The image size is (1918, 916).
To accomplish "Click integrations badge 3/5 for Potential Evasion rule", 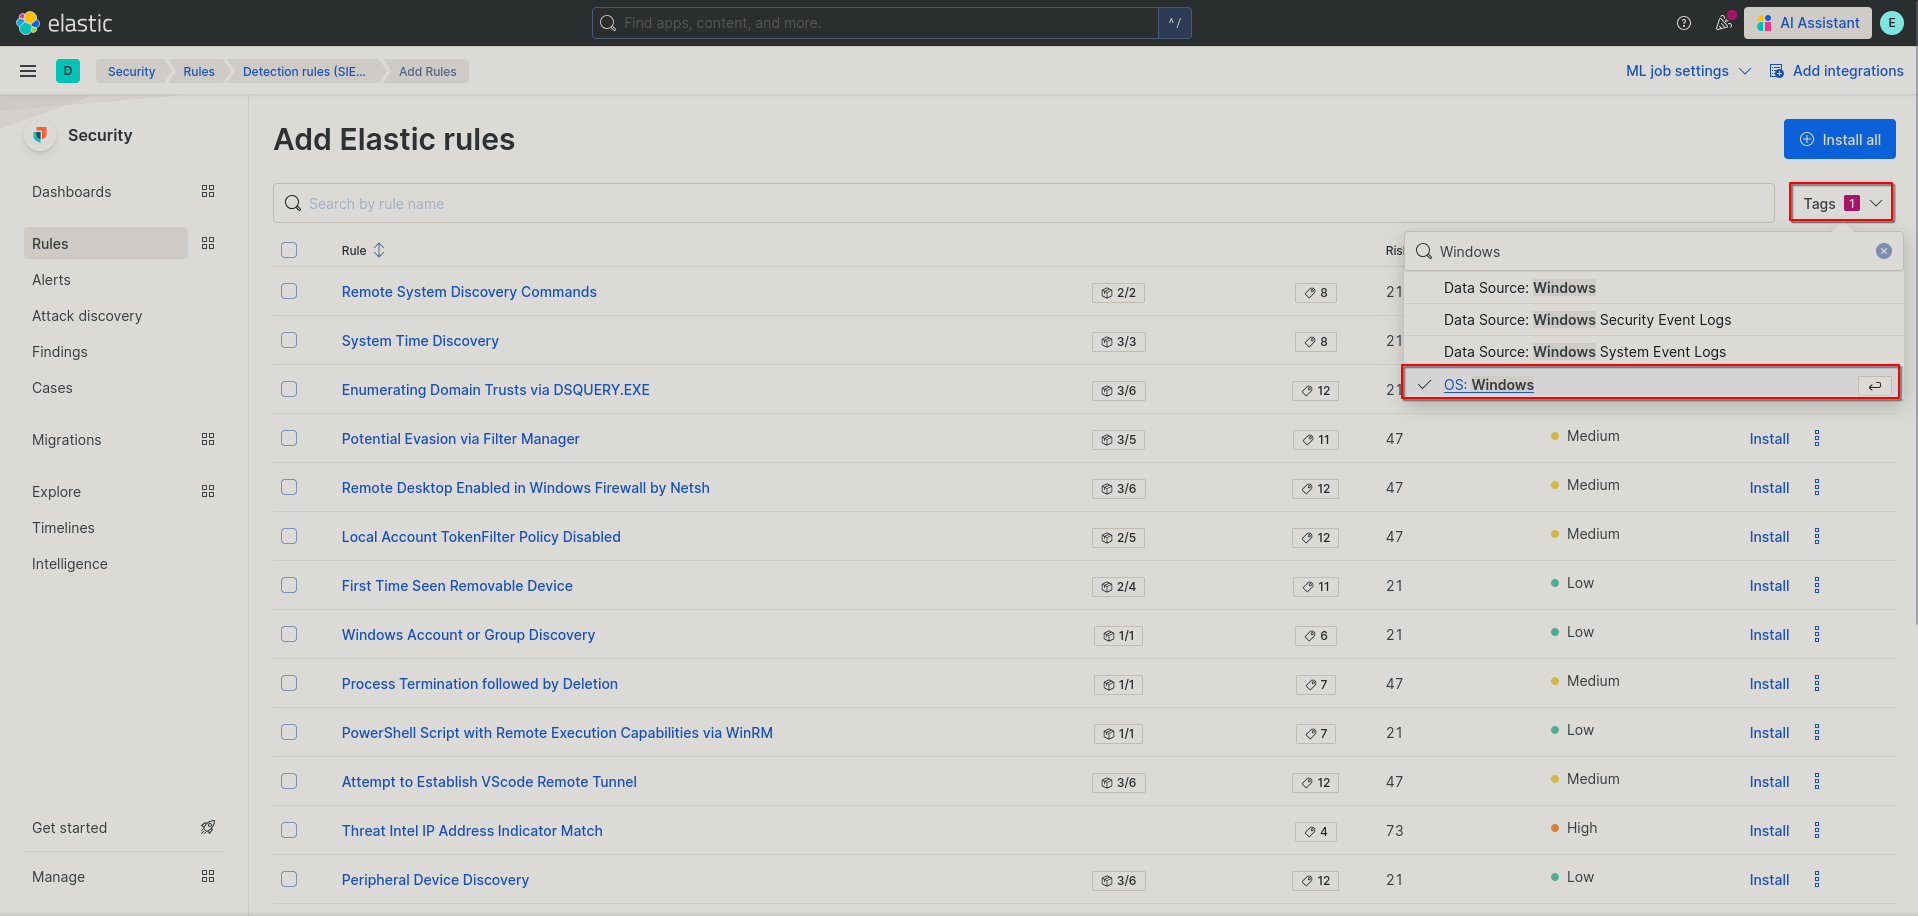I will click(x=1119, y=440).
